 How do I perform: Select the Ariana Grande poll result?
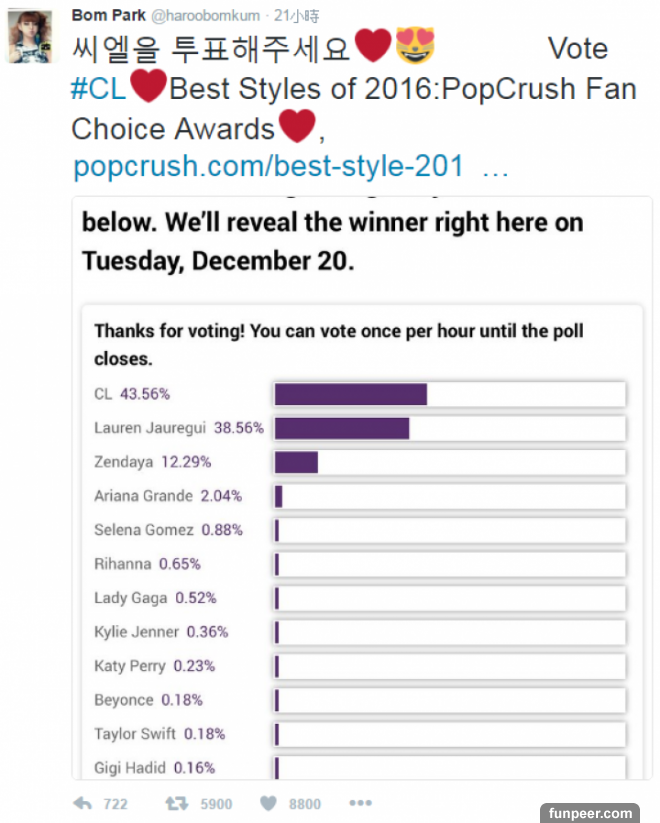[x=168, y=496]
